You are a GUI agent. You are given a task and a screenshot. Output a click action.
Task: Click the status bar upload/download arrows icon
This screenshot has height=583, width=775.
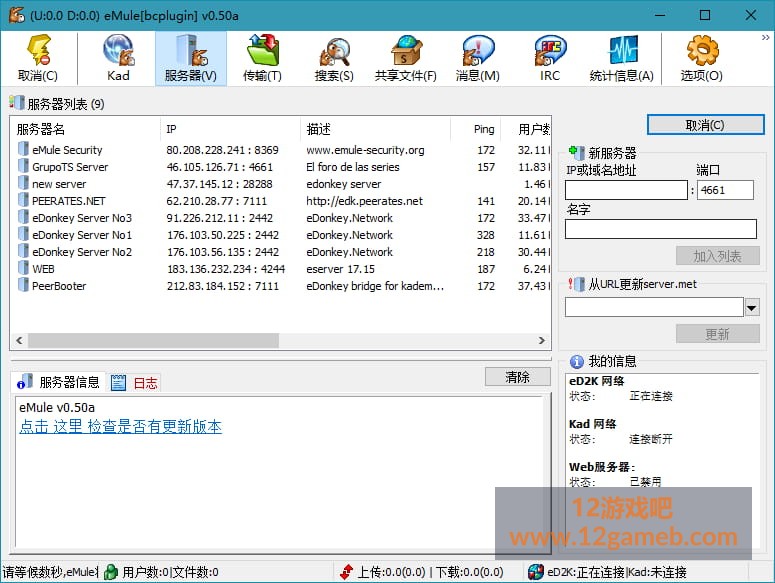(346, 572)
